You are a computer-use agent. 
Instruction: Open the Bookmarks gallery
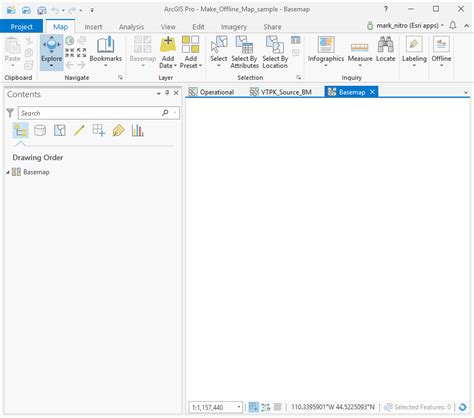point(105,51)
